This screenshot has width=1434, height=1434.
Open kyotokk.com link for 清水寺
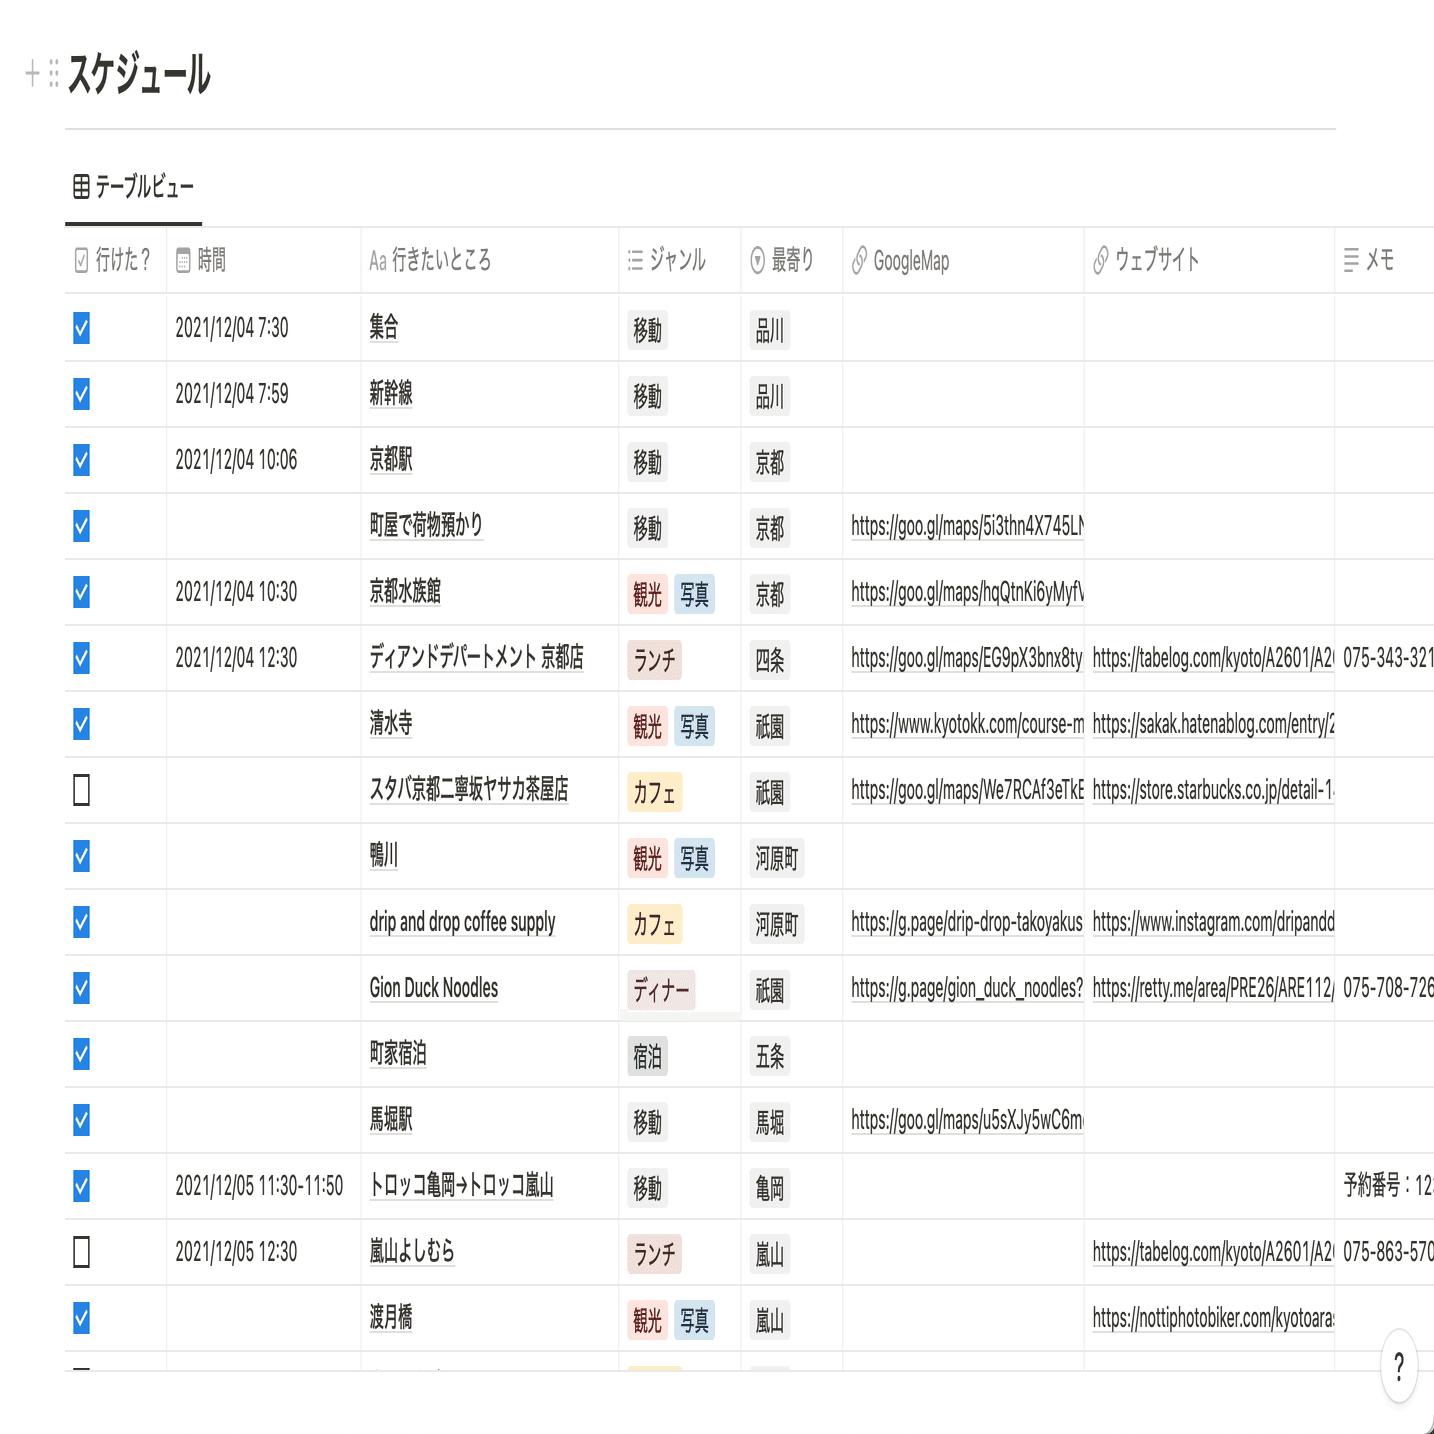[967, 724]
